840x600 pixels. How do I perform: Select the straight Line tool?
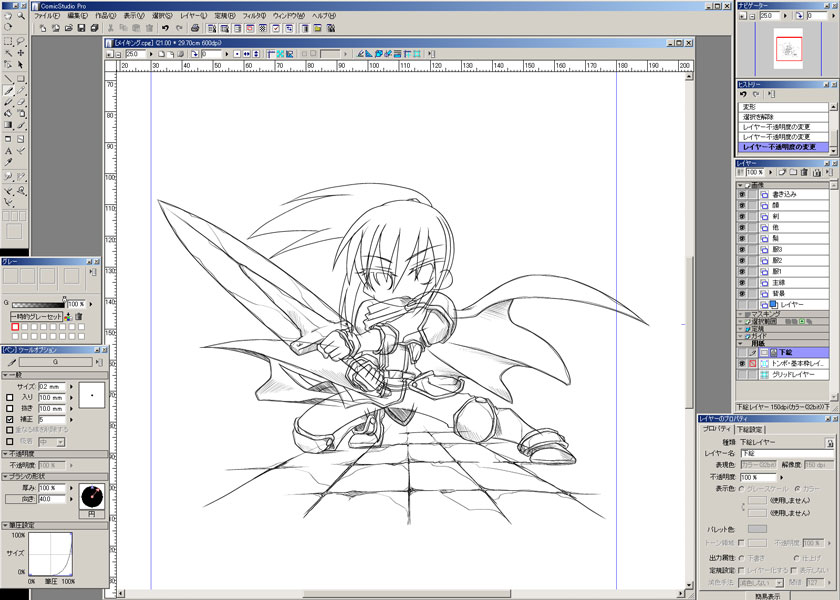8,78
